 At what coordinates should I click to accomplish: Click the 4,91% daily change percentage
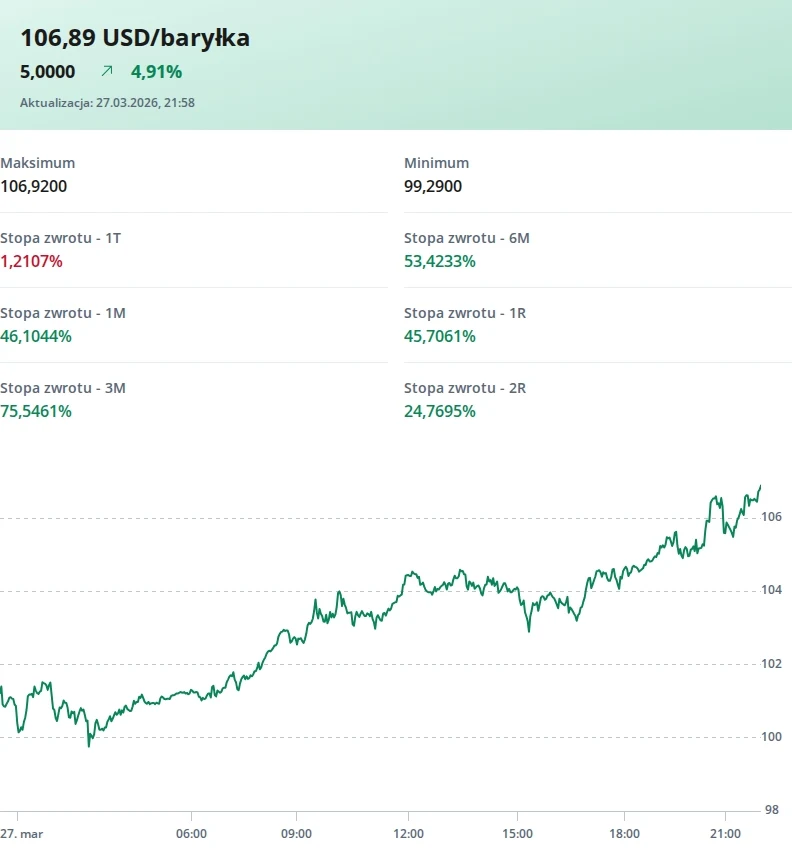[156, 72]
